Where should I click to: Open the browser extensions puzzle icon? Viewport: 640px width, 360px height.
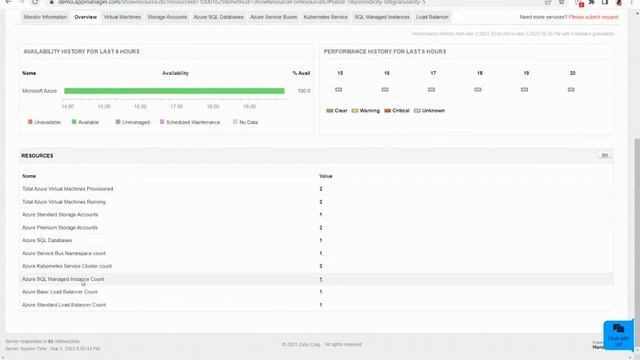(x=591, y=2)
